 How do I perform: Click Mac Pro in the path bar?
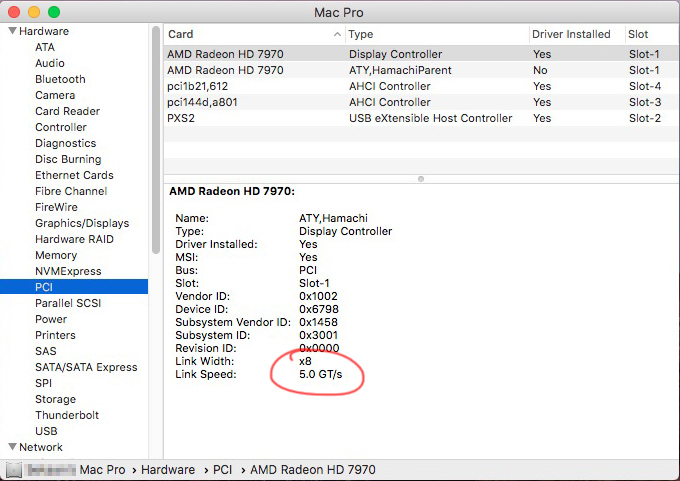tap(102, 470)
